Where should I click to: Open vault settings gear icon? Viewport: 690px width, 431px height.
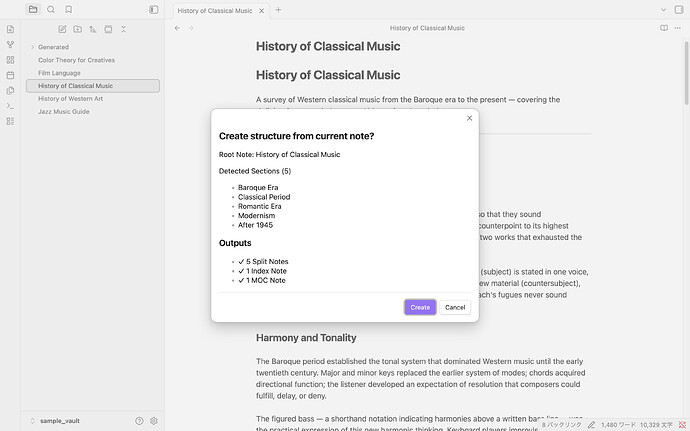(x=154, y=420)
